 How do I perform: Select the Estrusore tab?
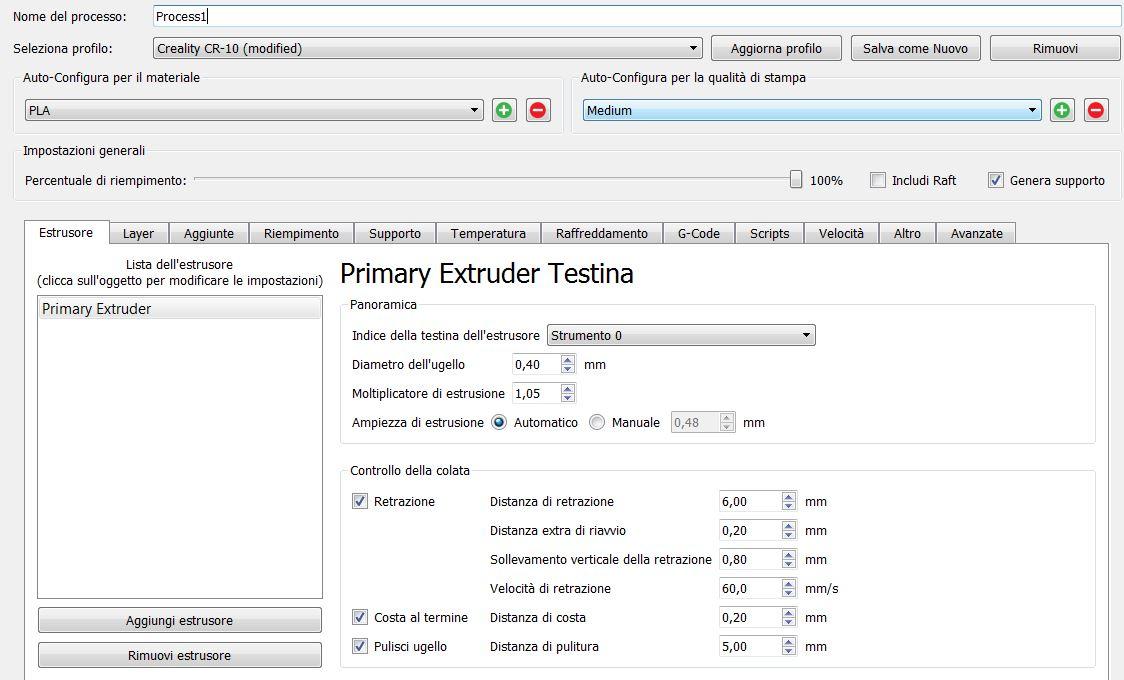click(66, 233)
